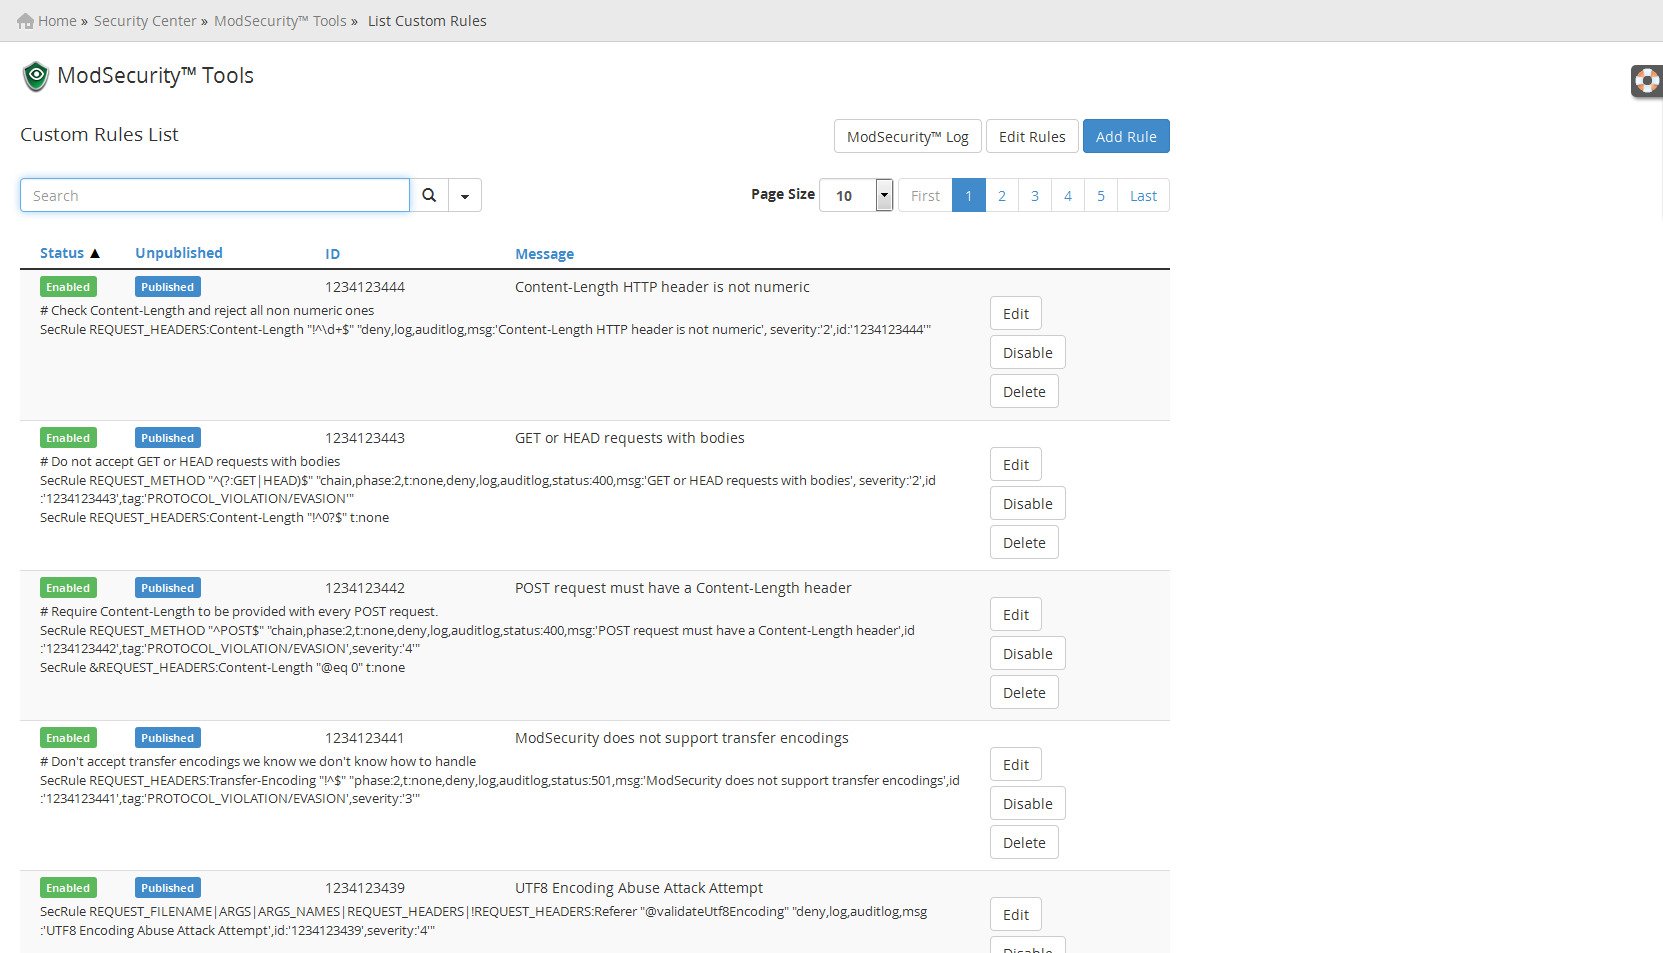Click message 'Content-Length HTTP header is not numeric'
The width and height of the screenshot is (1663, 953).
point(662,287)
